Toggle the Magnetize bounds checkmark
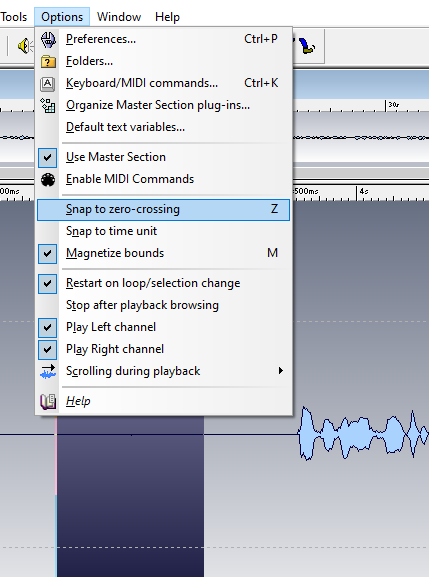 47,254
